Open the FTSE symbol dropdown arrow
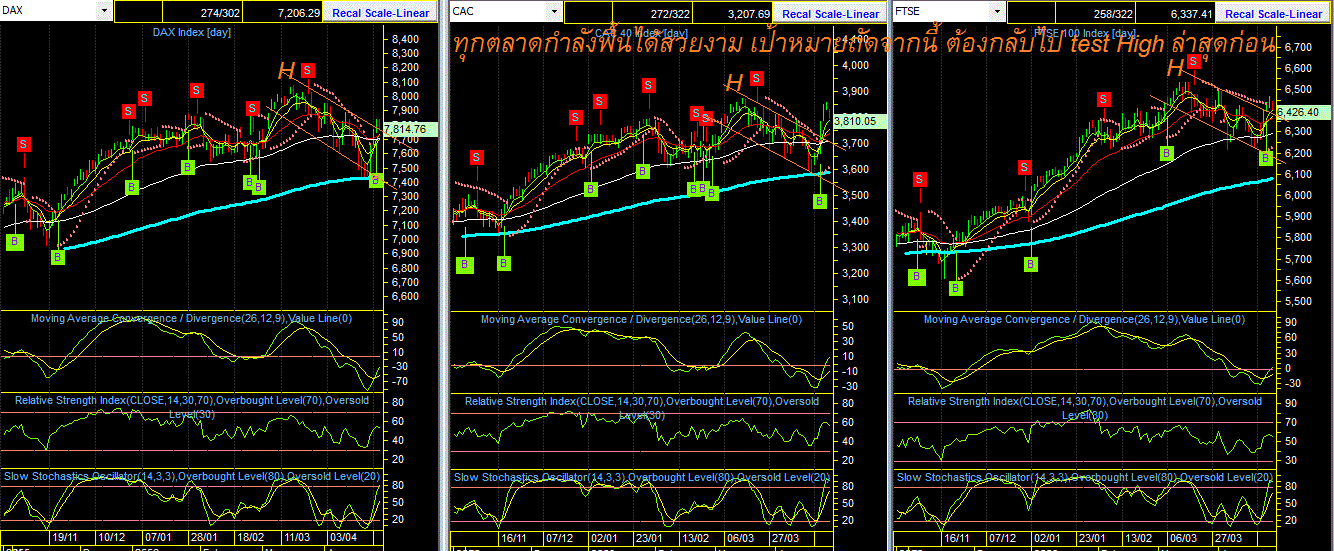1334x551 pixels. click(997, 11)
